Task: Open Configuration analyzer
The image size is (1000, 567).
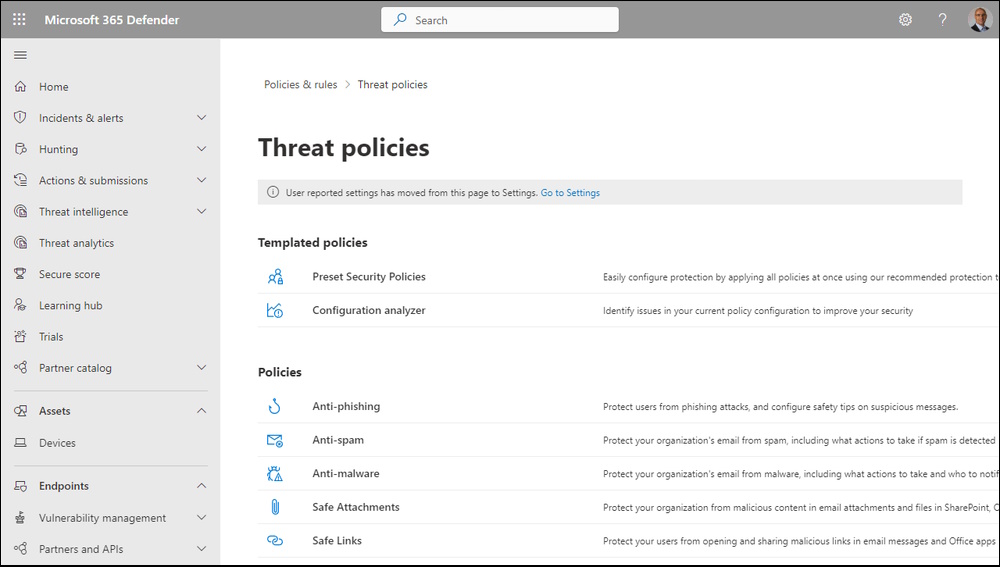Action: click(x=369, y=310)
